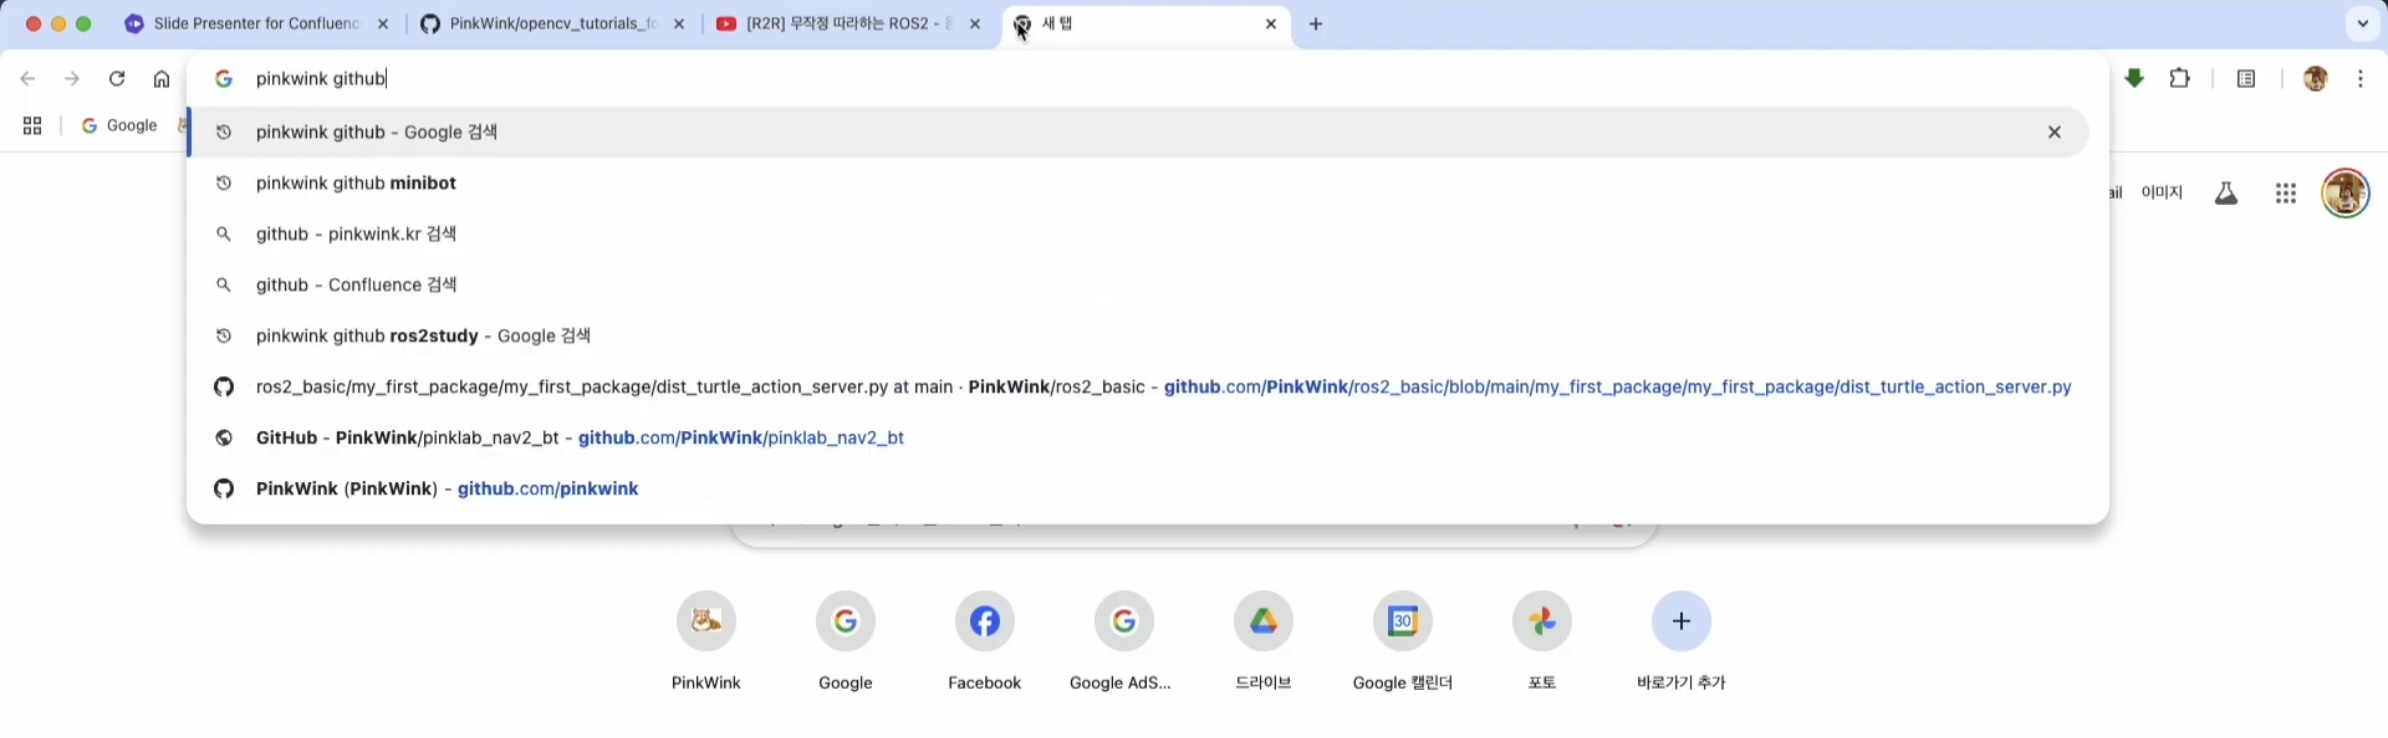This screenshot has height=738, width=2388.
Task: Click the back navigation arrow
Action: 28,78
